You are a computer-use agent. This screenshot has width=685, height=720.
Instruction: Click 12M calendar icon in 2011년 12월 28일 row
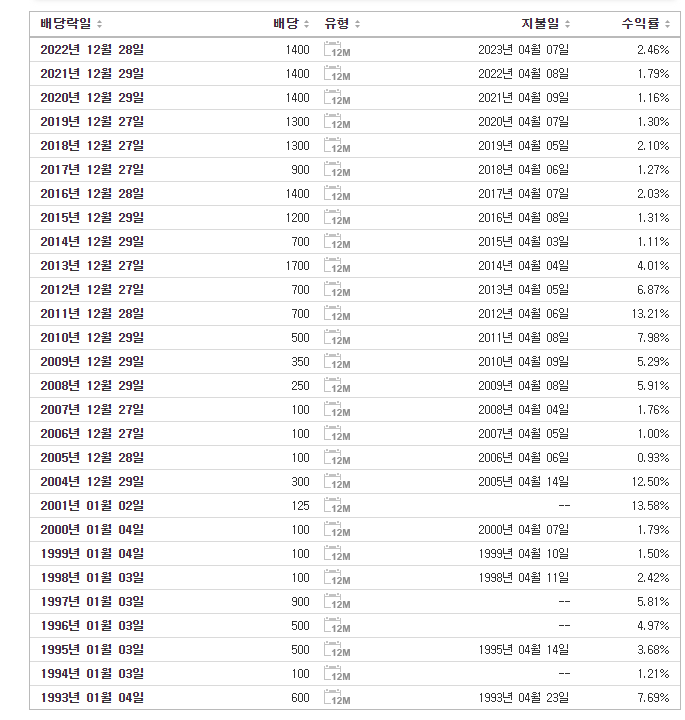(x=337, y=314)
